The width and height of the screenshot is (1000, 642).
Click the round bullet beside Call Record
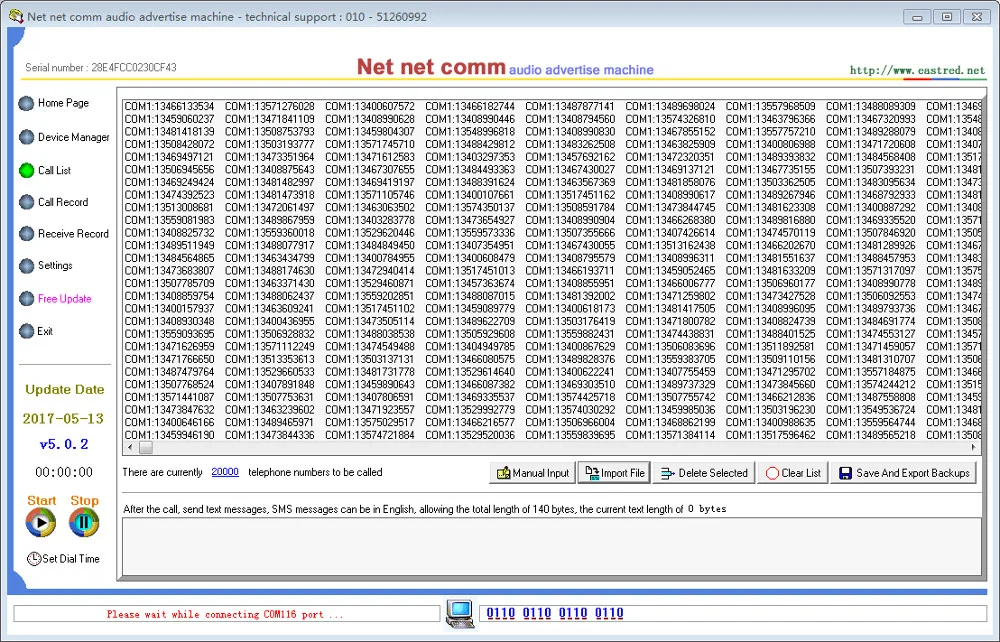26,202
